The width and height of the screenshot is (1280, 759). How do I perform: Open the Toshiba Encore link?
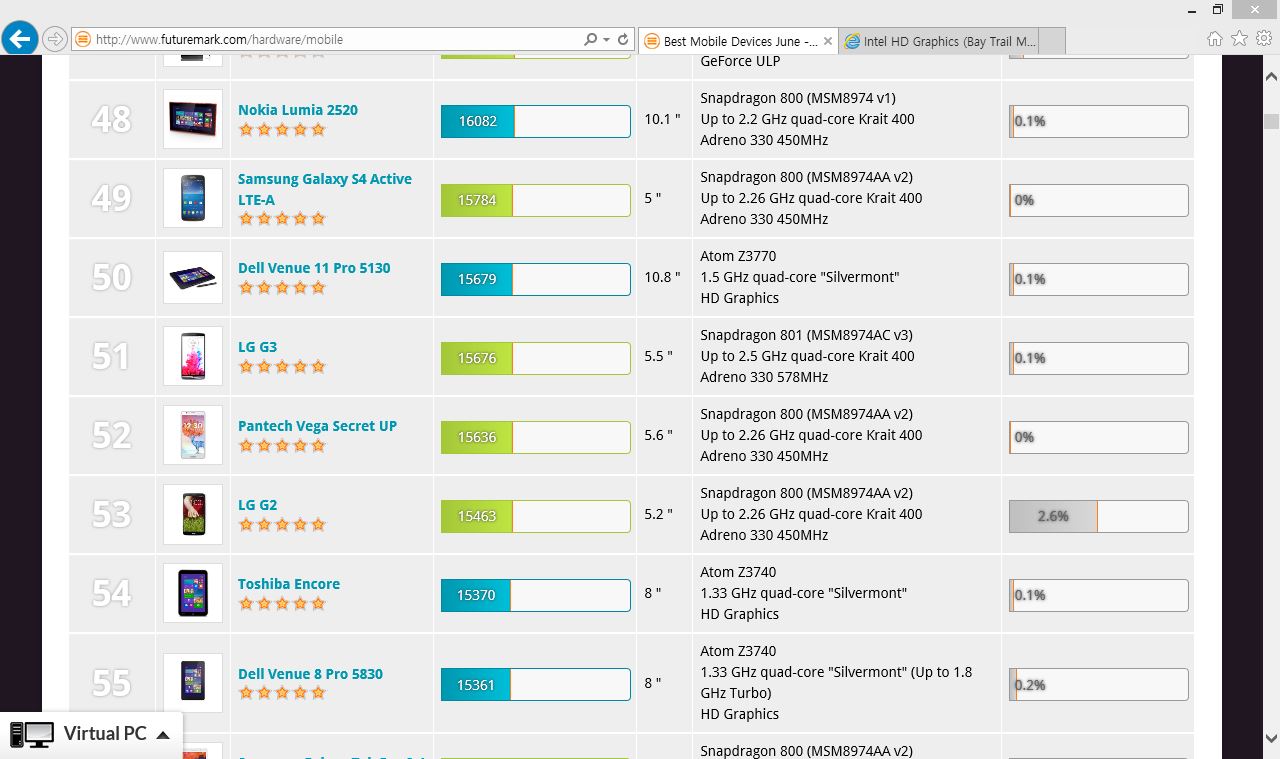(289, 584)
